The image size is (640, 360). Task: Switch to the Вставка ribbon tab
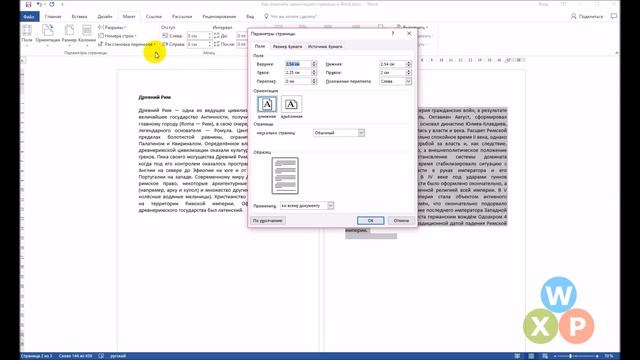[x=79, y=17]
